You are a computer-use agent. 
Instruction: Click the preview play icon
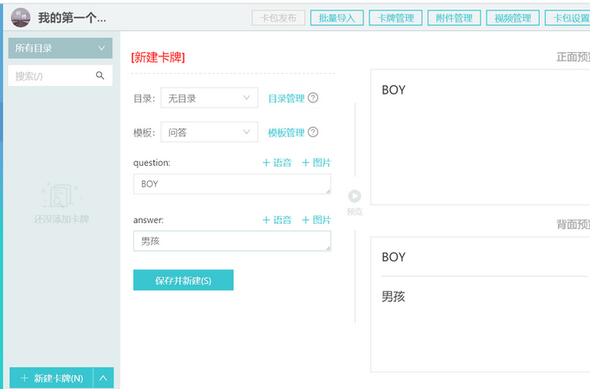point(354,196)
